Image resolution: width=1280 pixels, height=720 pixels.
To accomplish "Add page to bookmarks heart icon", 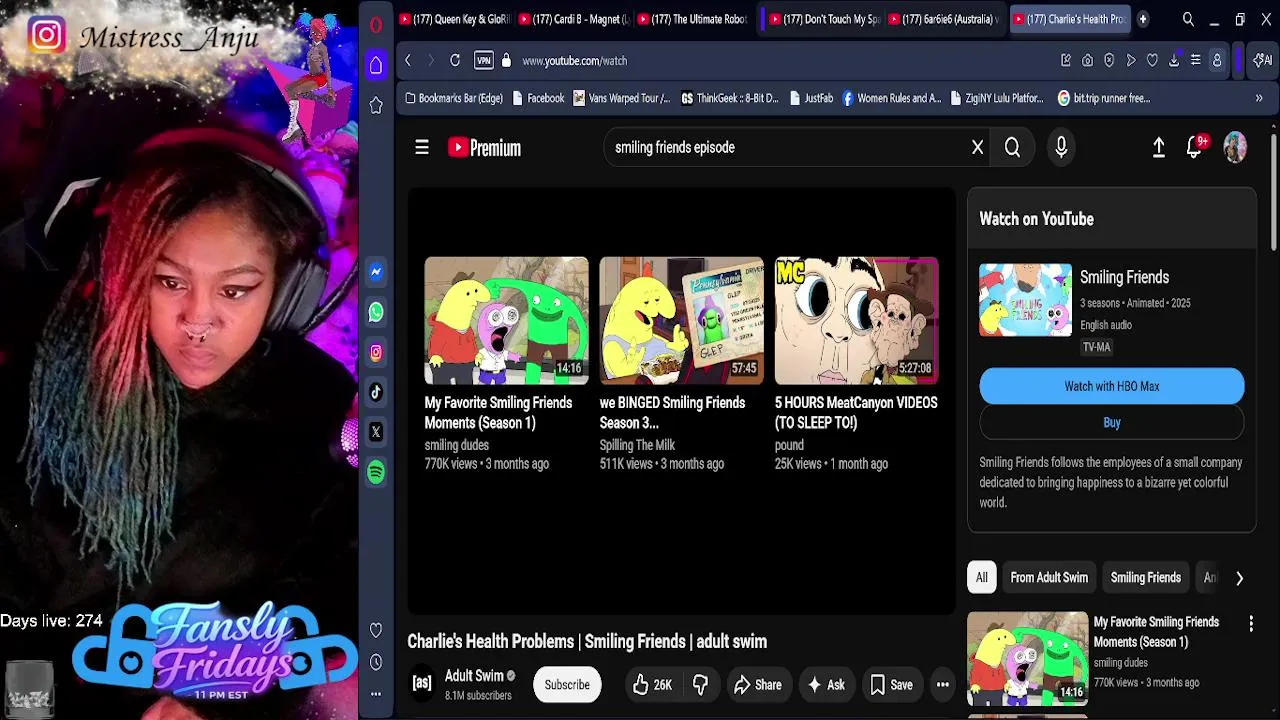I will click(x=1152, y=61).
